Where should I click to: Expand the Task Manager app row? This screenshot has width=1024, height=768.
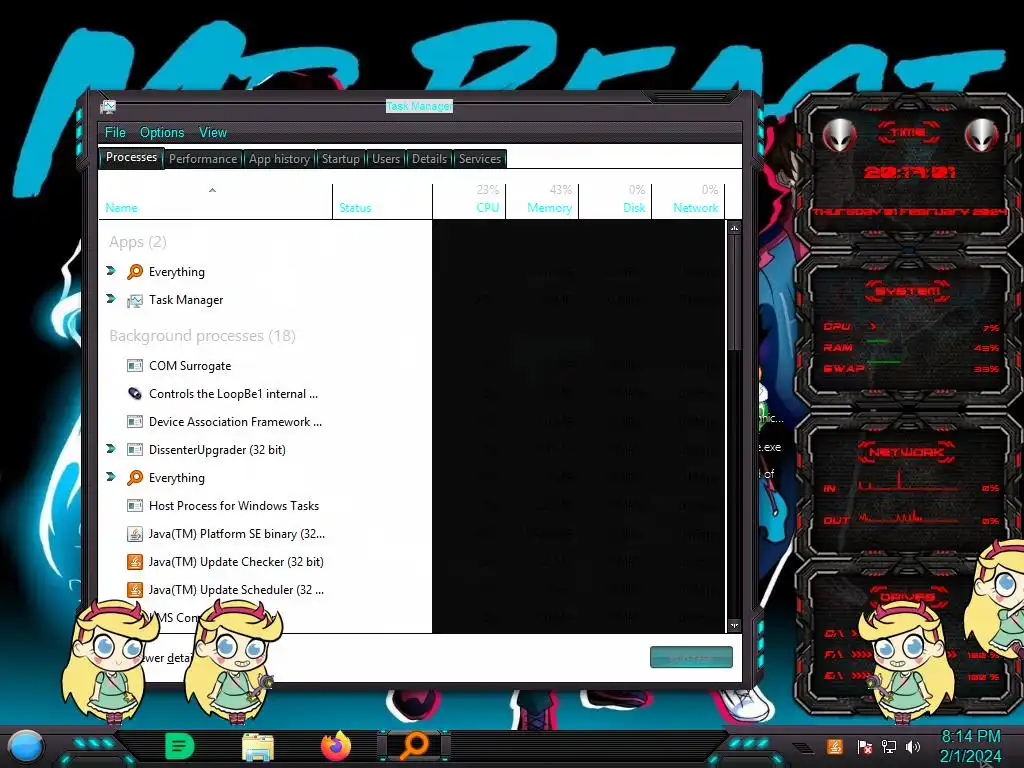click(111, 298)
